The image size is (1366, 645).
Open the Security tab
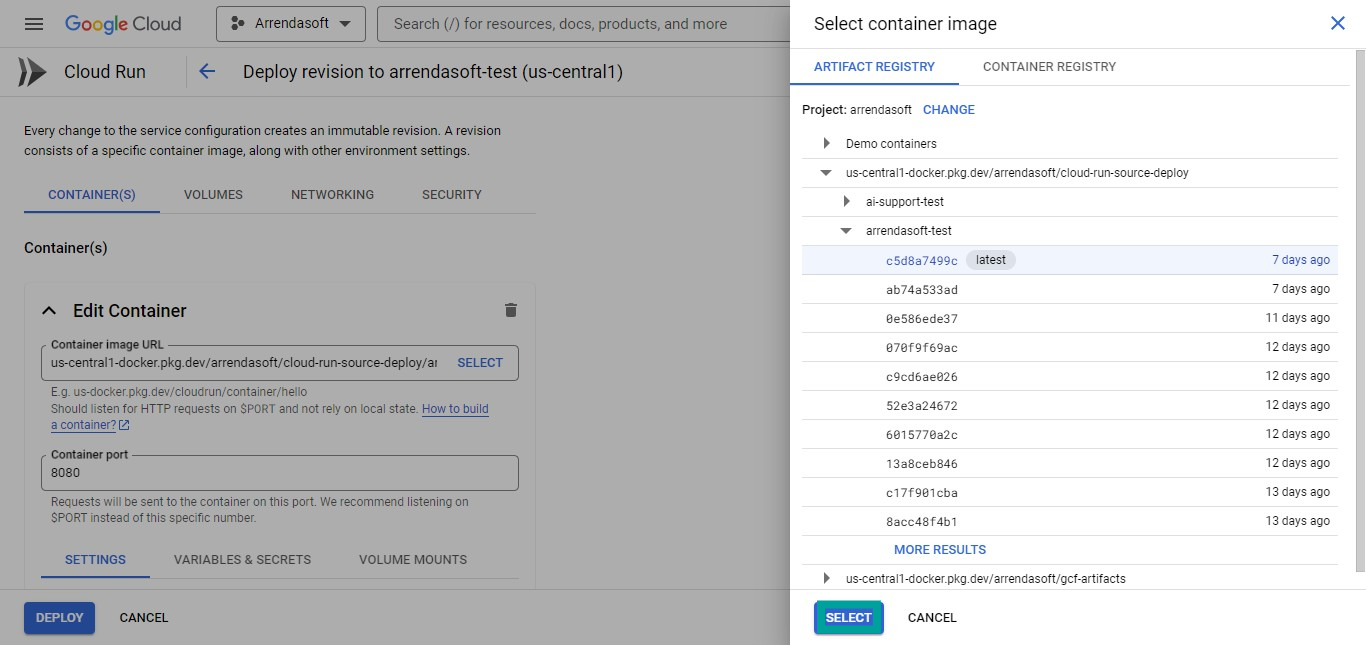click(452, 195)
